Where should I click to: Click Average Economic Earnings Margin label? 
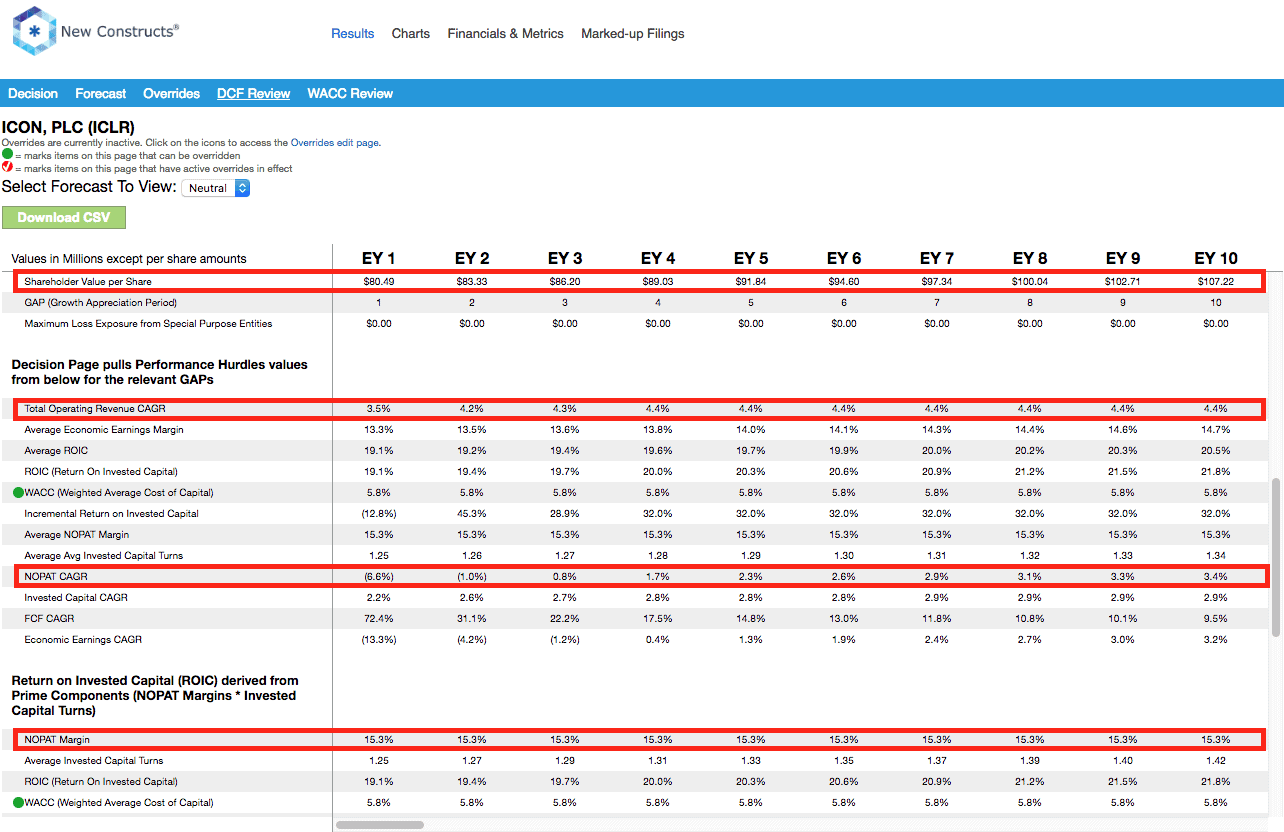[x=104, y=430]
